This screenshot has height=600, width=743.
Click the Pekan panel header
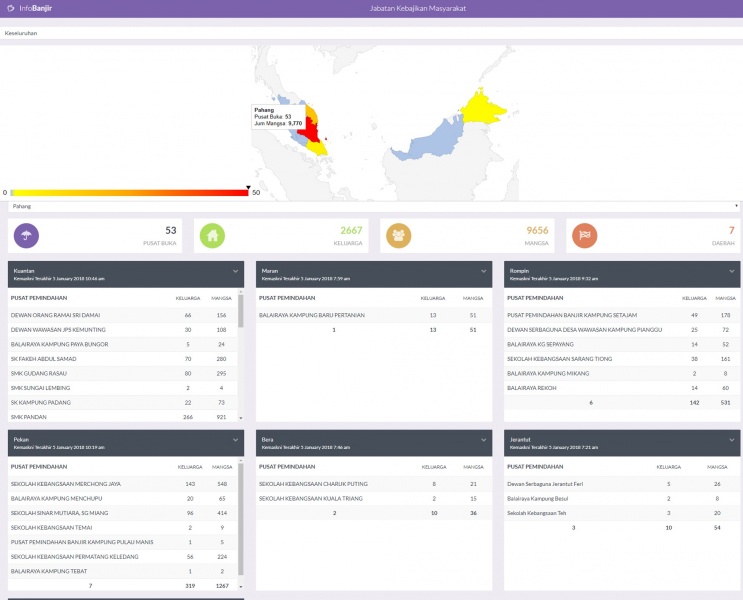click(126, 443)
